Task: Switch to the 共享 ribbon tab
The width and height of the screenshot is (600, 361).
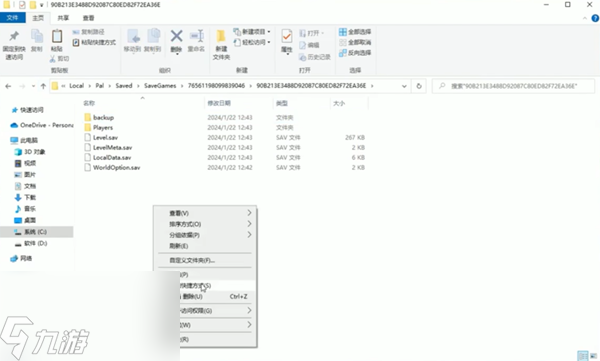Action: (x=63, y=18)
